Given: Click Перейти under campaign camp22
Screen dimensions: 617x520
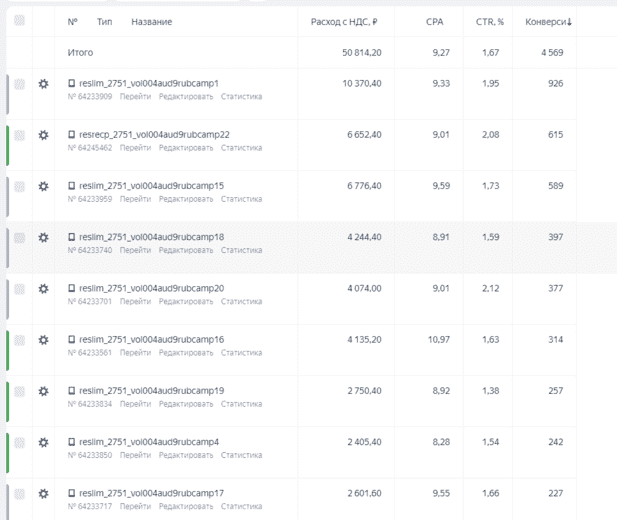Looking at the screenshot, I should (135, 148).
